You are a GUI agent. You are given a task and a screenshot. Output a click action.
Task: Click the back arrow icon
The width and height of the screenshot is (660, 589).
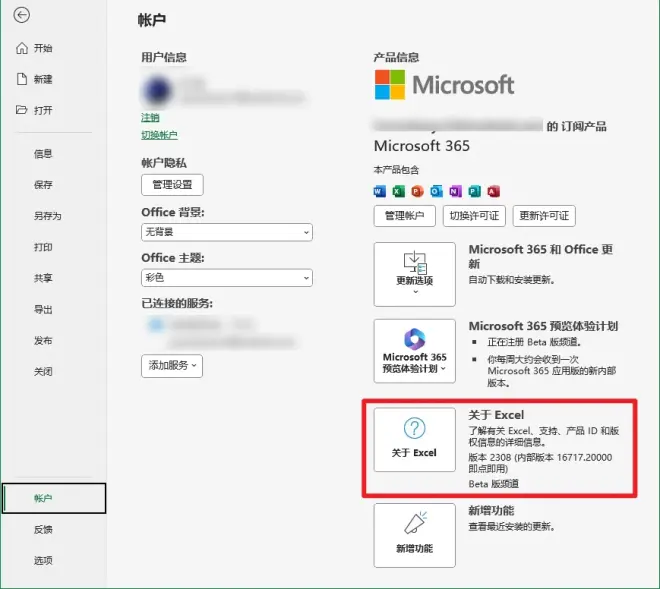click(21, 16)
